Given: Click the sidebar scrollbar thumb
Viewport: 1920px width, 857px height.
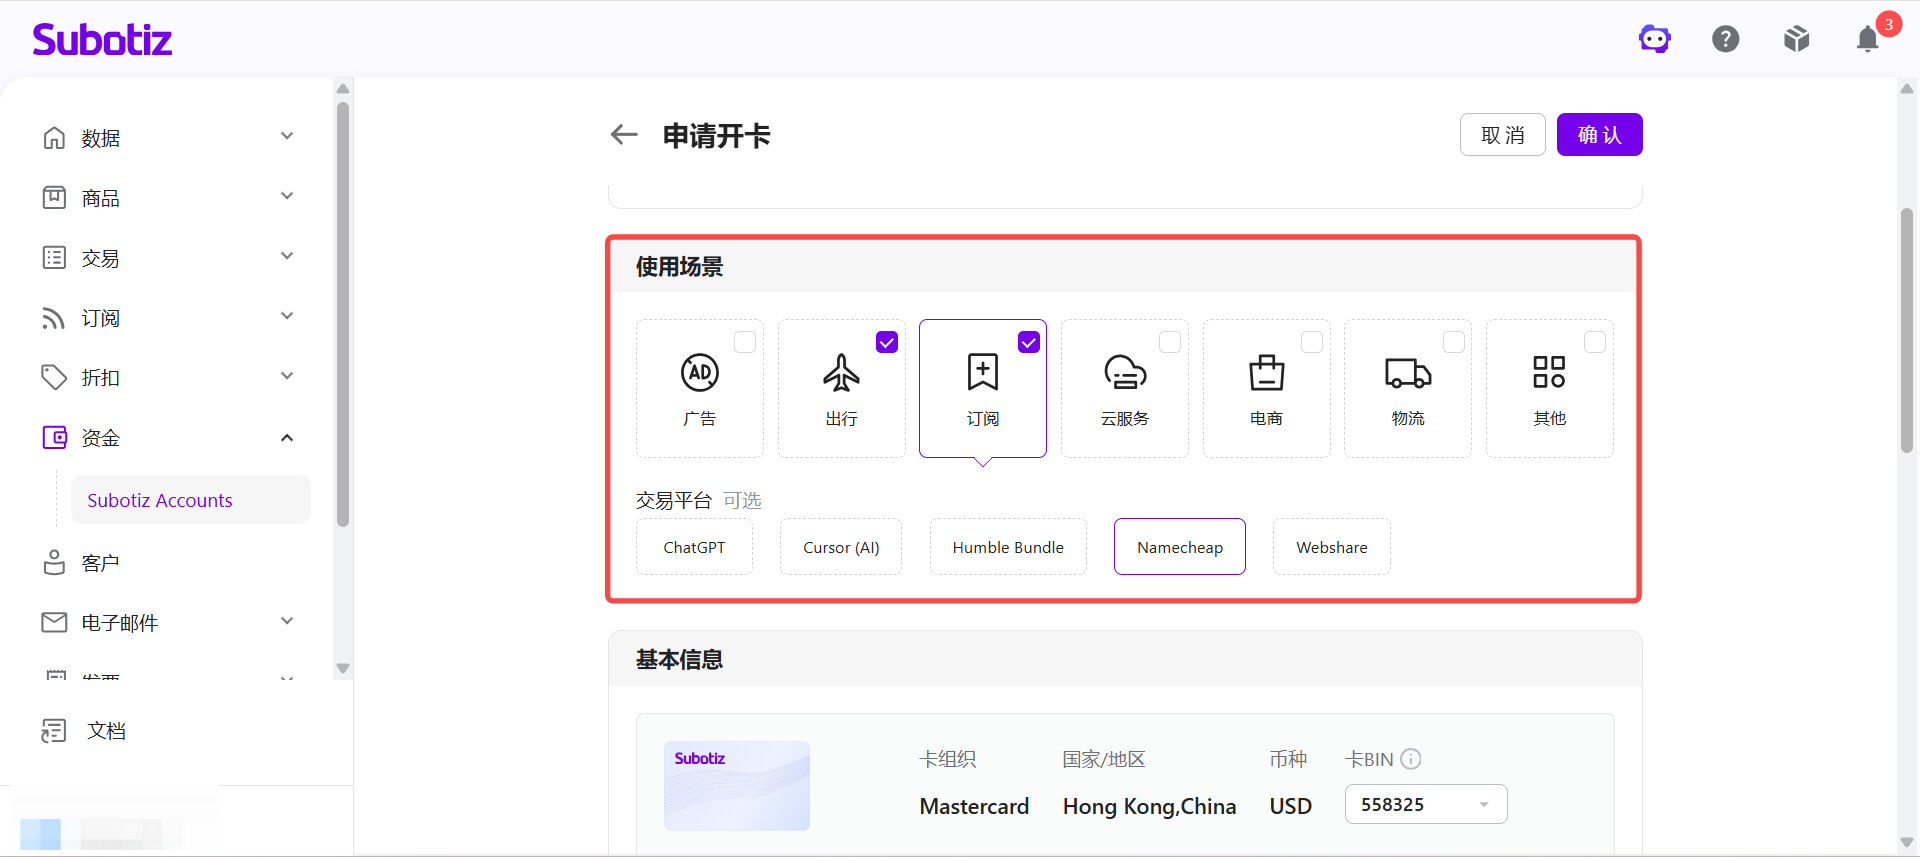Looking at the screenshot, I should coord(343,314).
